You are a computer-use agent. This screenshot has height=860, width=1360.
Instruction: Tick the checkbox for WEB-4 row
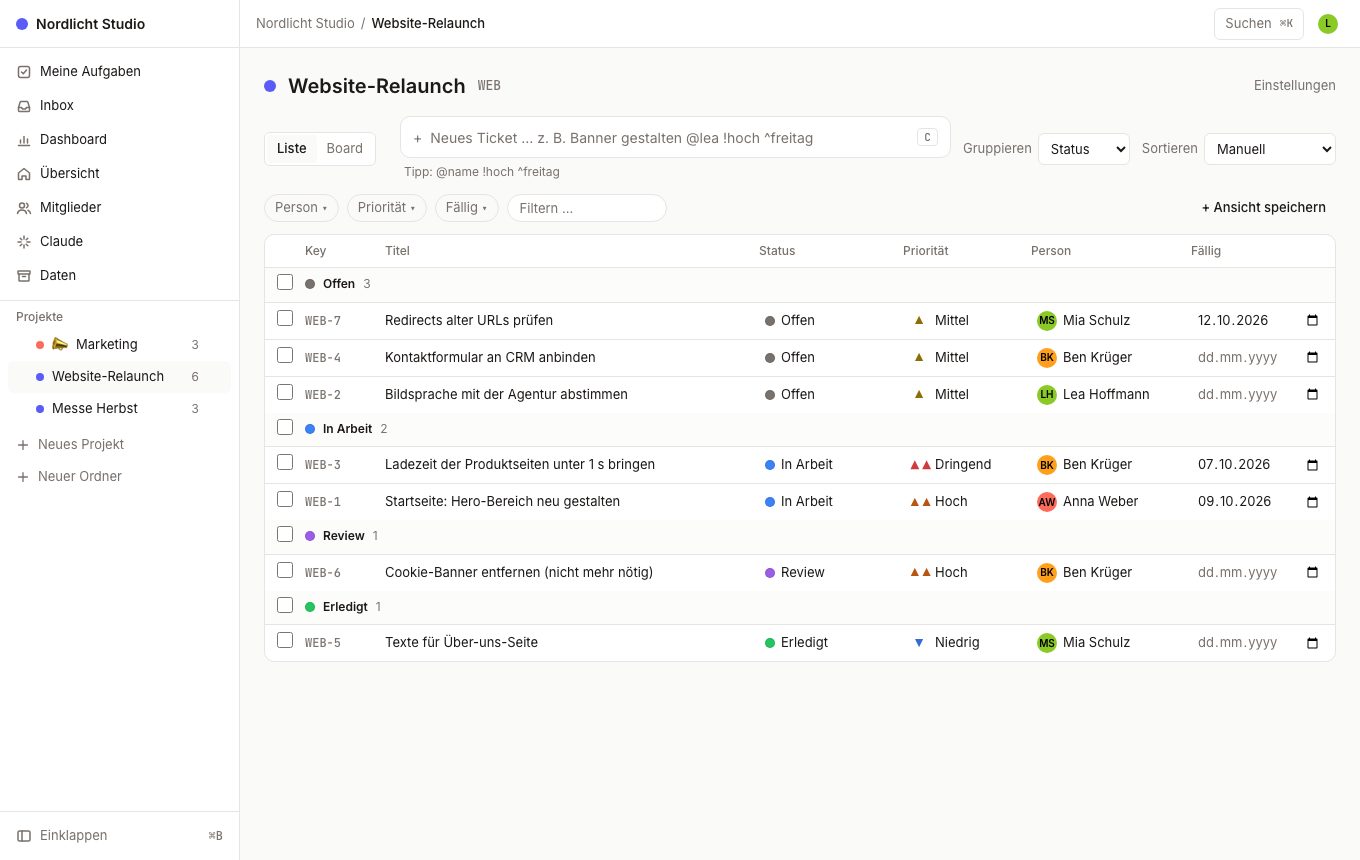[x=285, y=356]
